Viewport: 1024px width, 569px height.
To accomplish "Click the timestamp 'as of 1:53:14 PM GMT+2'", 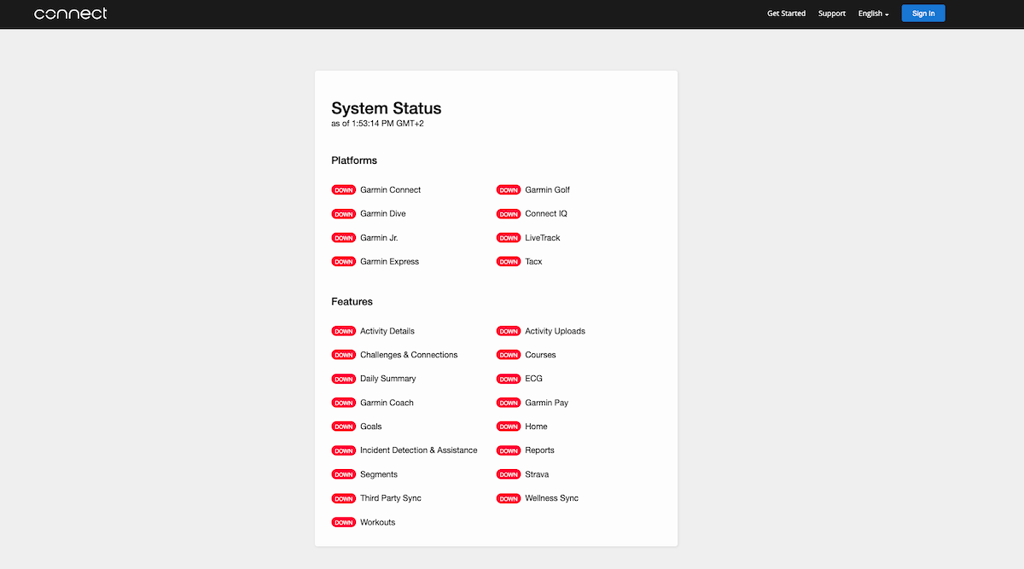I will point(377,123).
